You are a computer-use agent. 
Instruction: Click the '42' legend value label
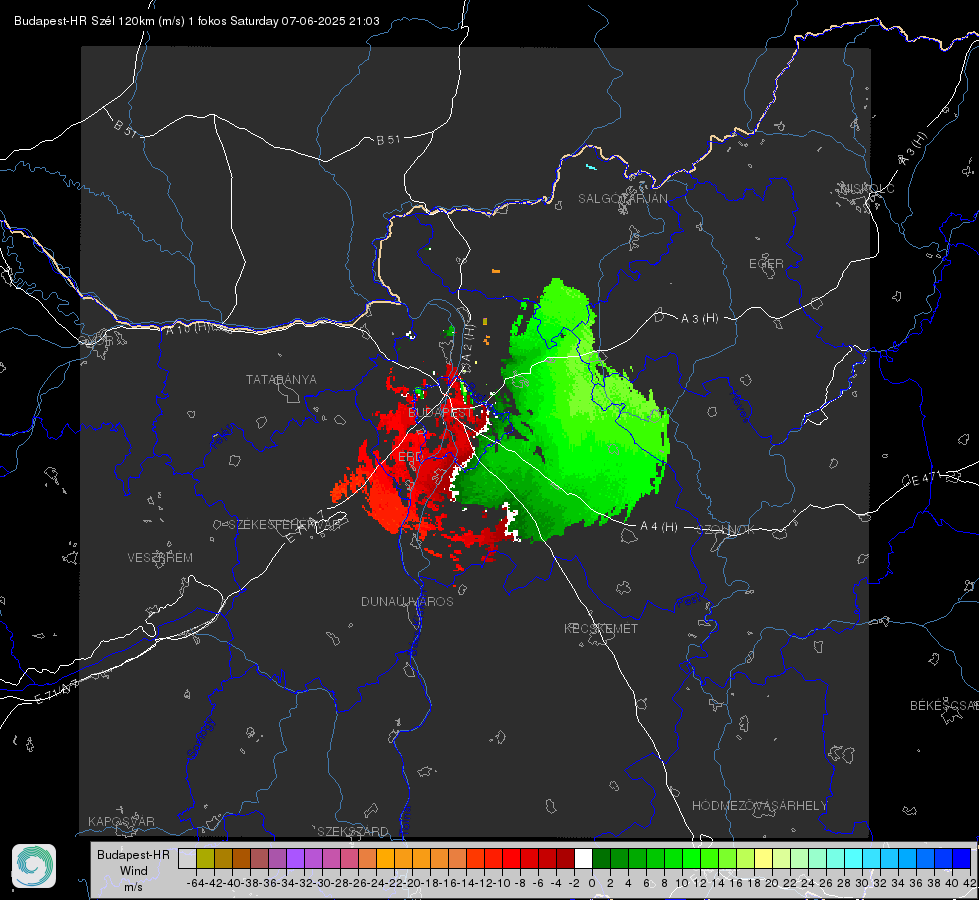coord(969,883)
